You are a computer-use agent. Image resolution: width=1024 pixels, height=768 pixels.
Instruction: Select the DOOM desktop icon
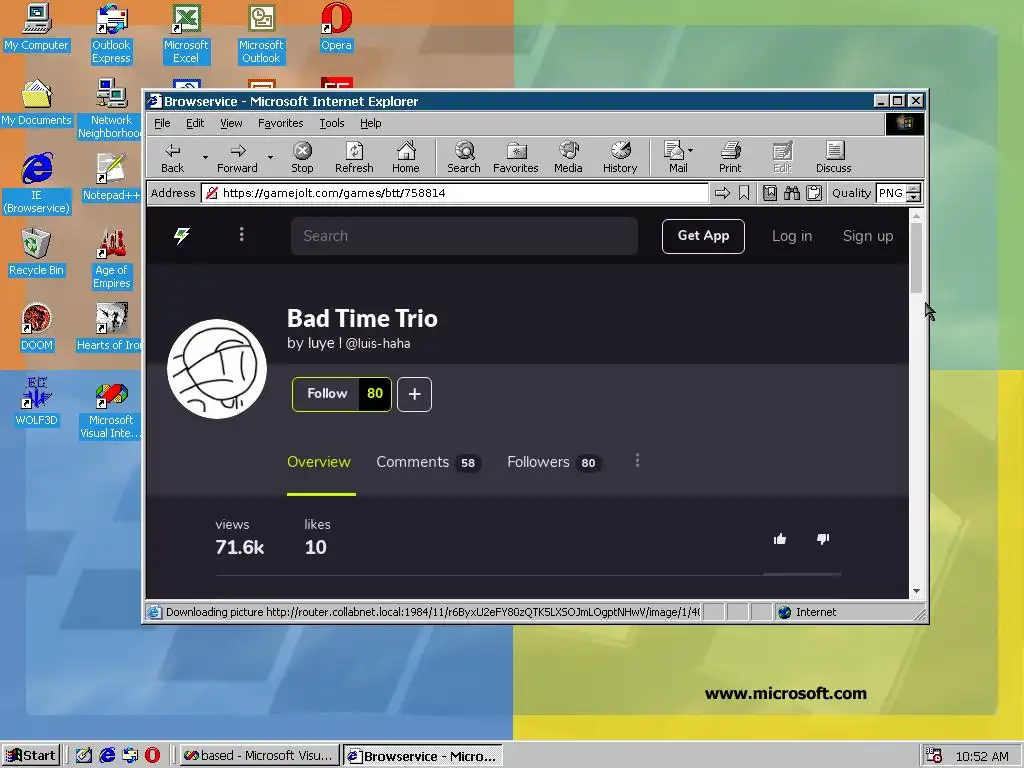coord(37,328)
